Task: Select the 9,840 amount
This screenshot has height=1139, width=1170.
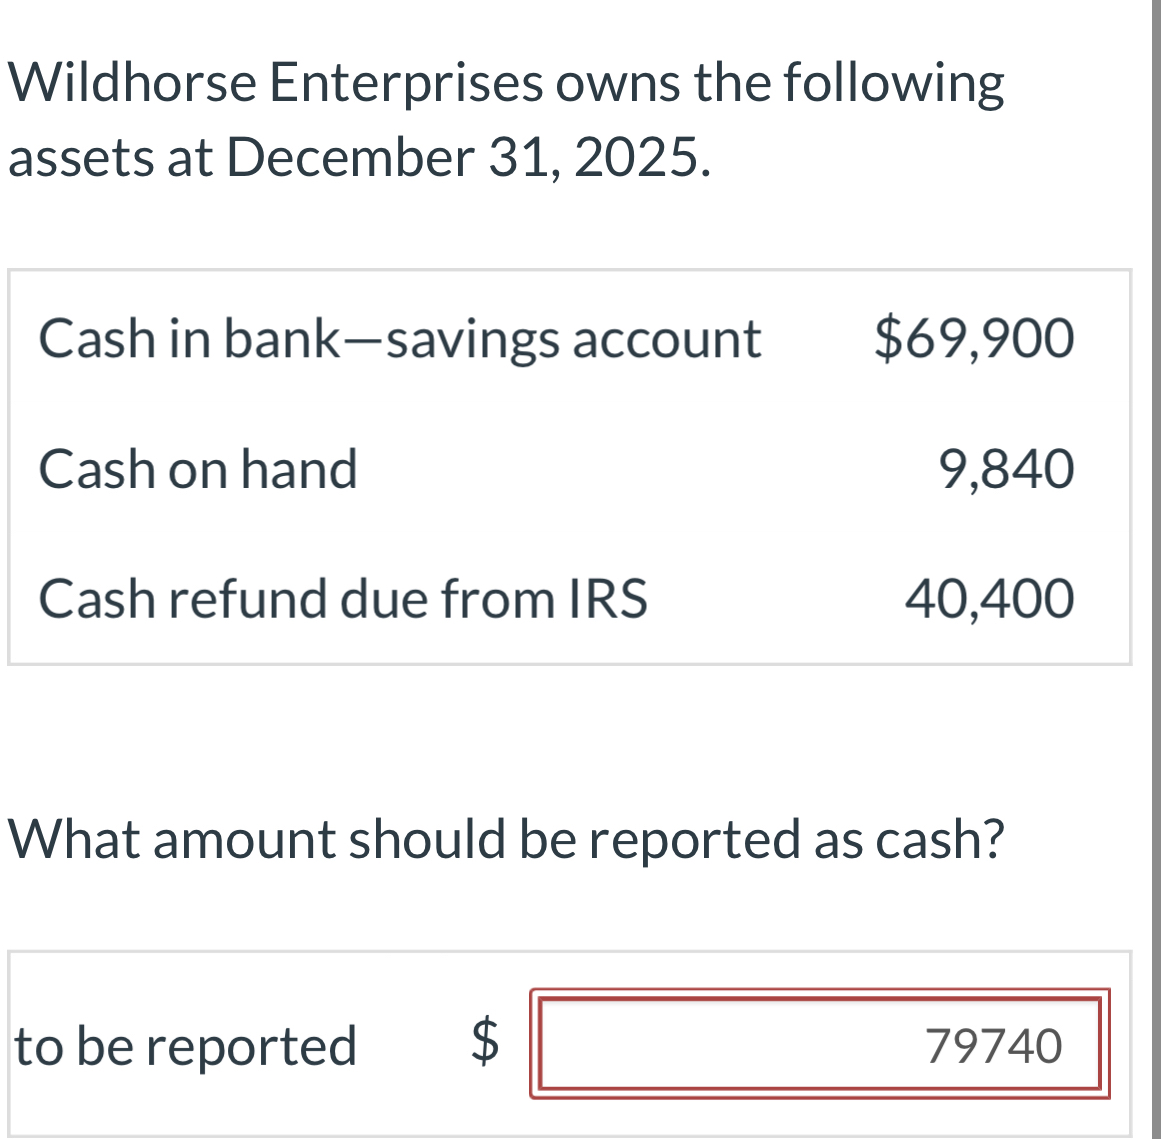Action: 1003,468
